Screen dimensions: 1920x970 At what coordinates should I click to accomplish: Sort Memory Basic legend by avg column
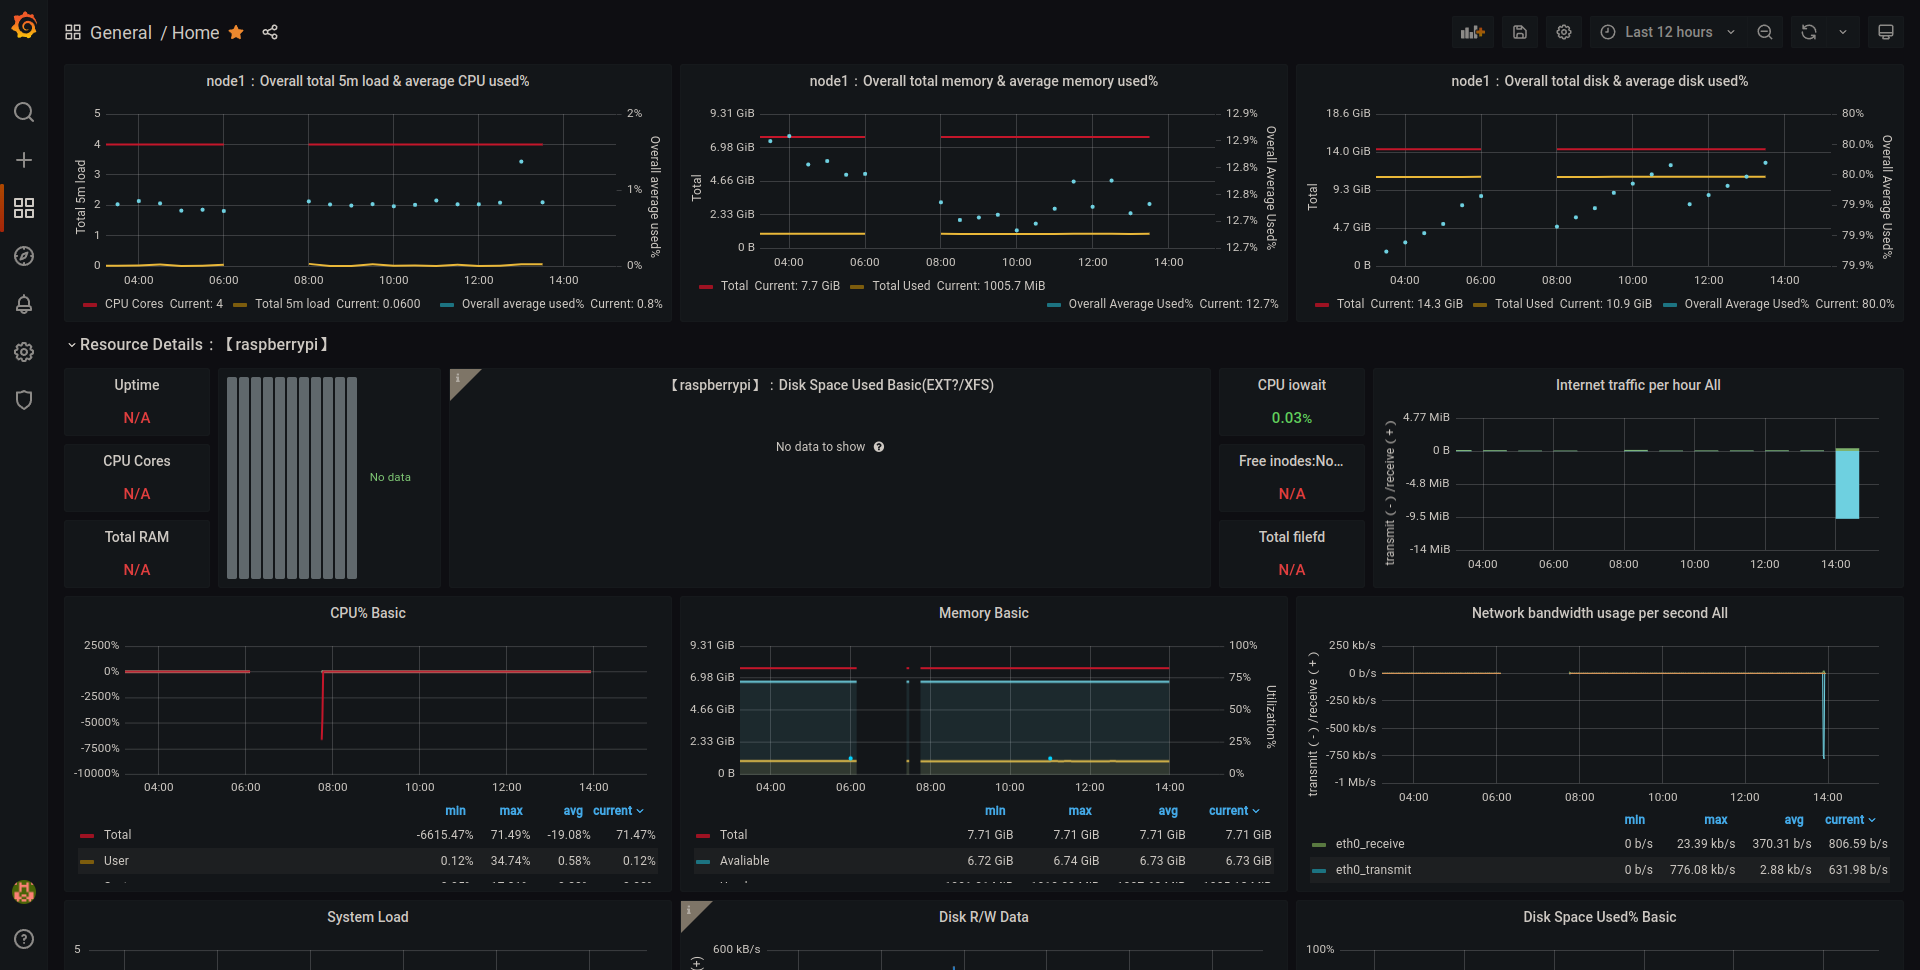tap(1168, 811)
